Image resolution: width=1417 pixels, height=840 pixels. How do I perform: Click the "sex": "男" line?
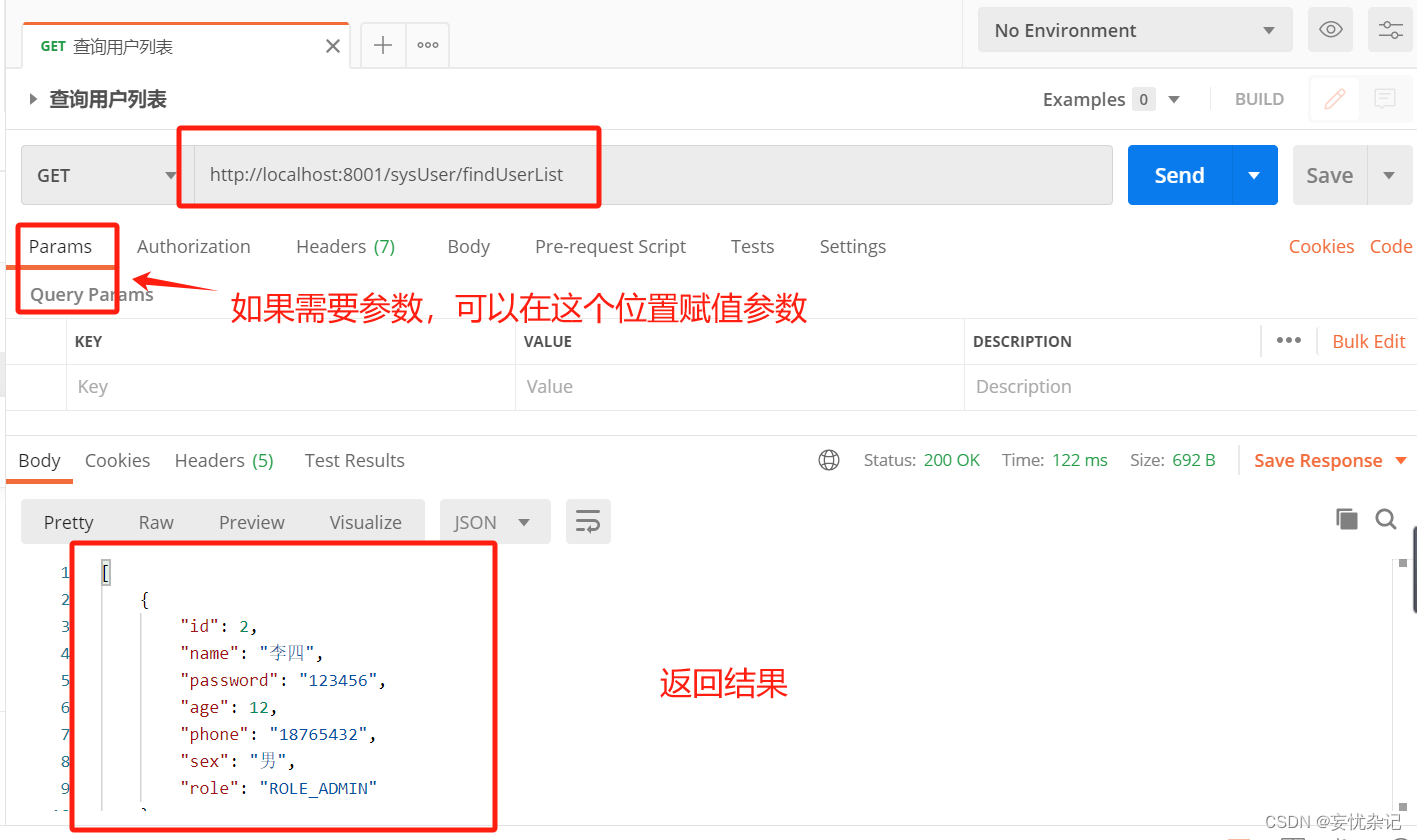tap(238, 761)
